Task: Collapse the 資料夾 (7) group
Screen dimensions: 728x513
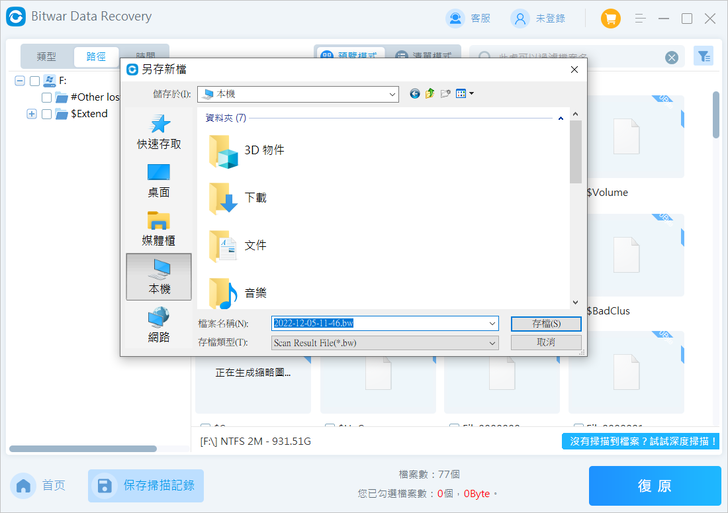Action: coord(560,119)
